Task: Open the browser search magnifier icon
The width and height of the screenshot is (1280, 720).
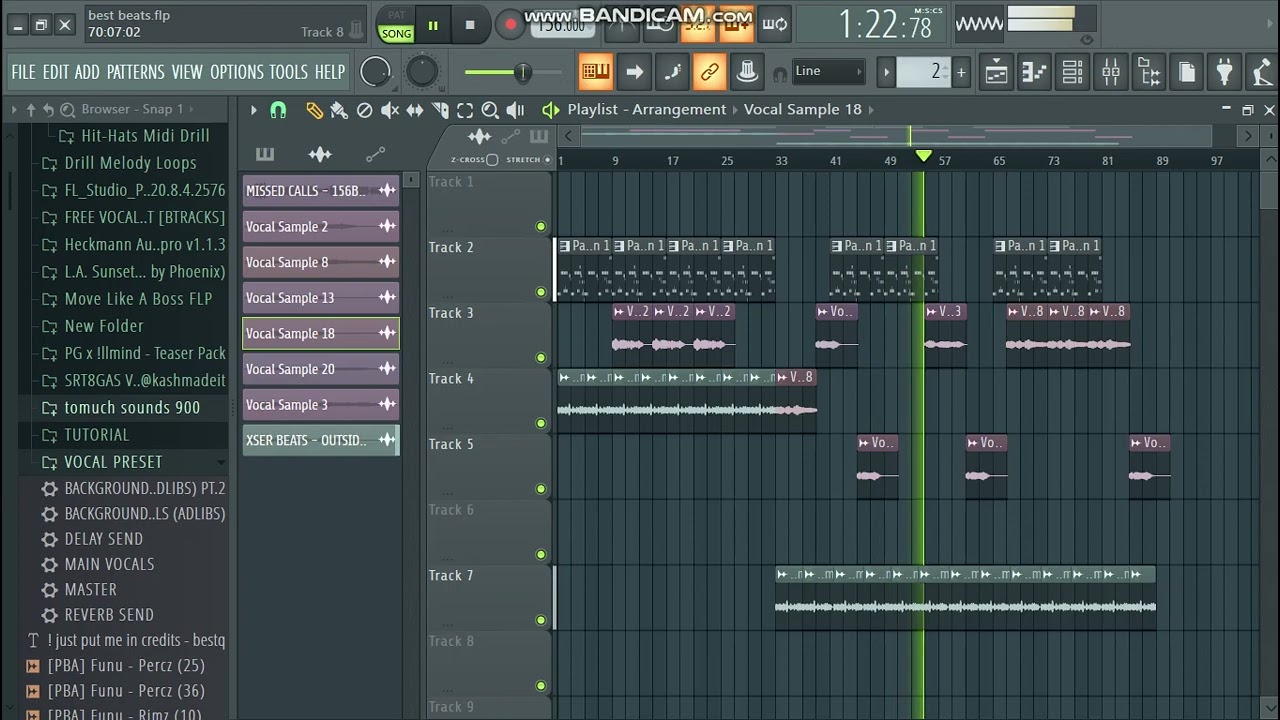Action: pos(67,109)
